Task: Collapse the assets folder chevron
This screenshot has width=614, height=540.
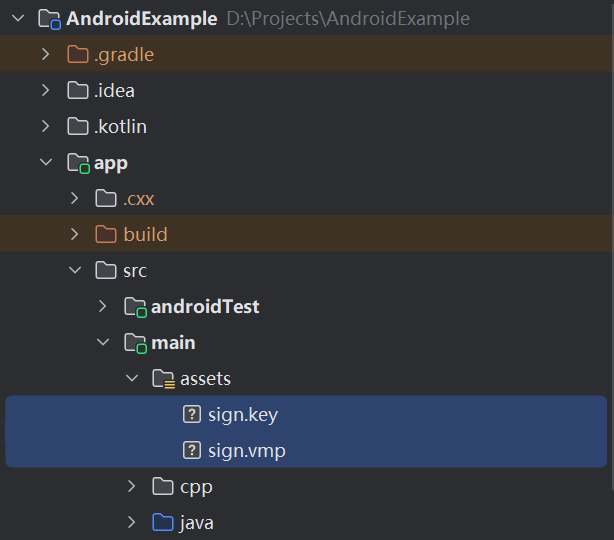Action: [132, 379]
